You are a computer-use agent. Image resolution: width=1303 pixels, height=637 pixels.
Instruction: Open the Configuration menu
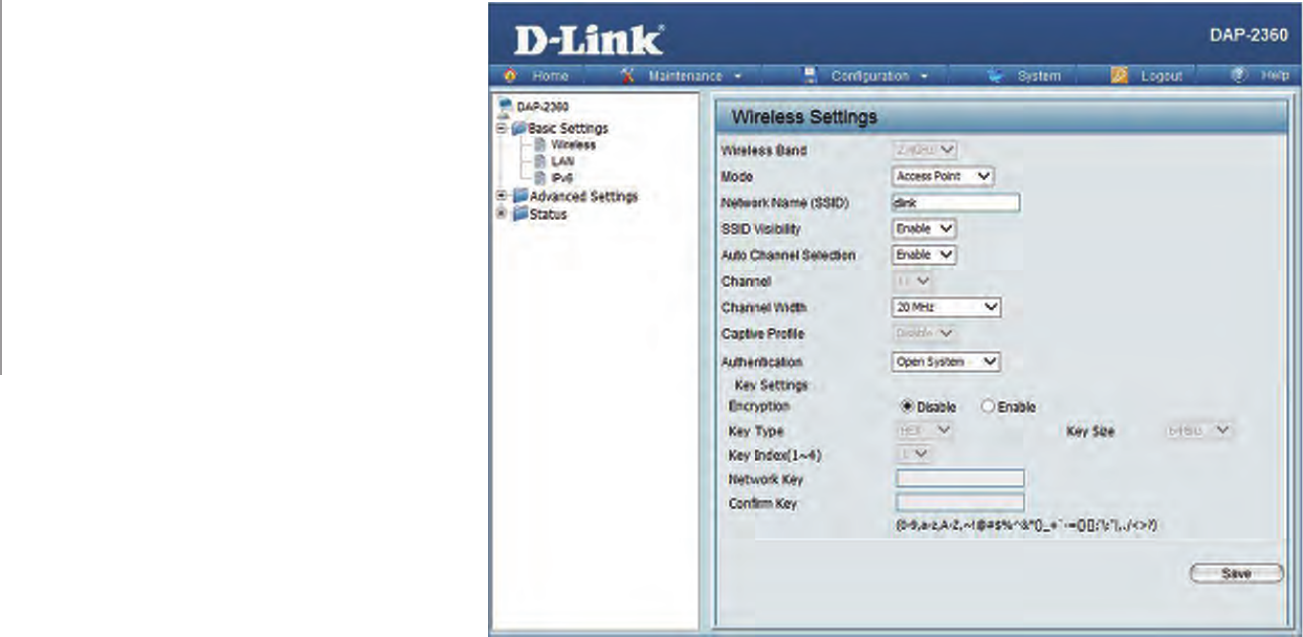868,76
